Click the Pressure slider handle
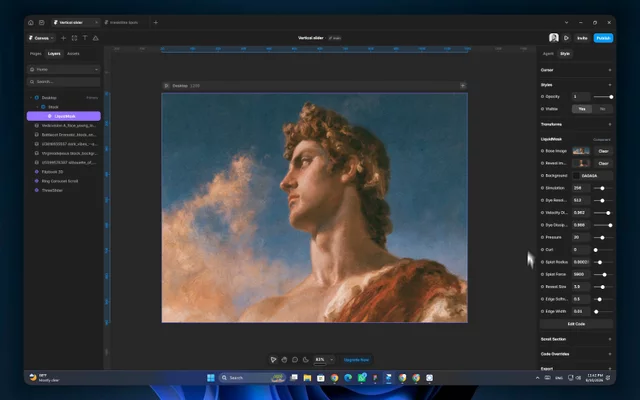The width and height of the screenshot is (640, 400). (602, 238)
